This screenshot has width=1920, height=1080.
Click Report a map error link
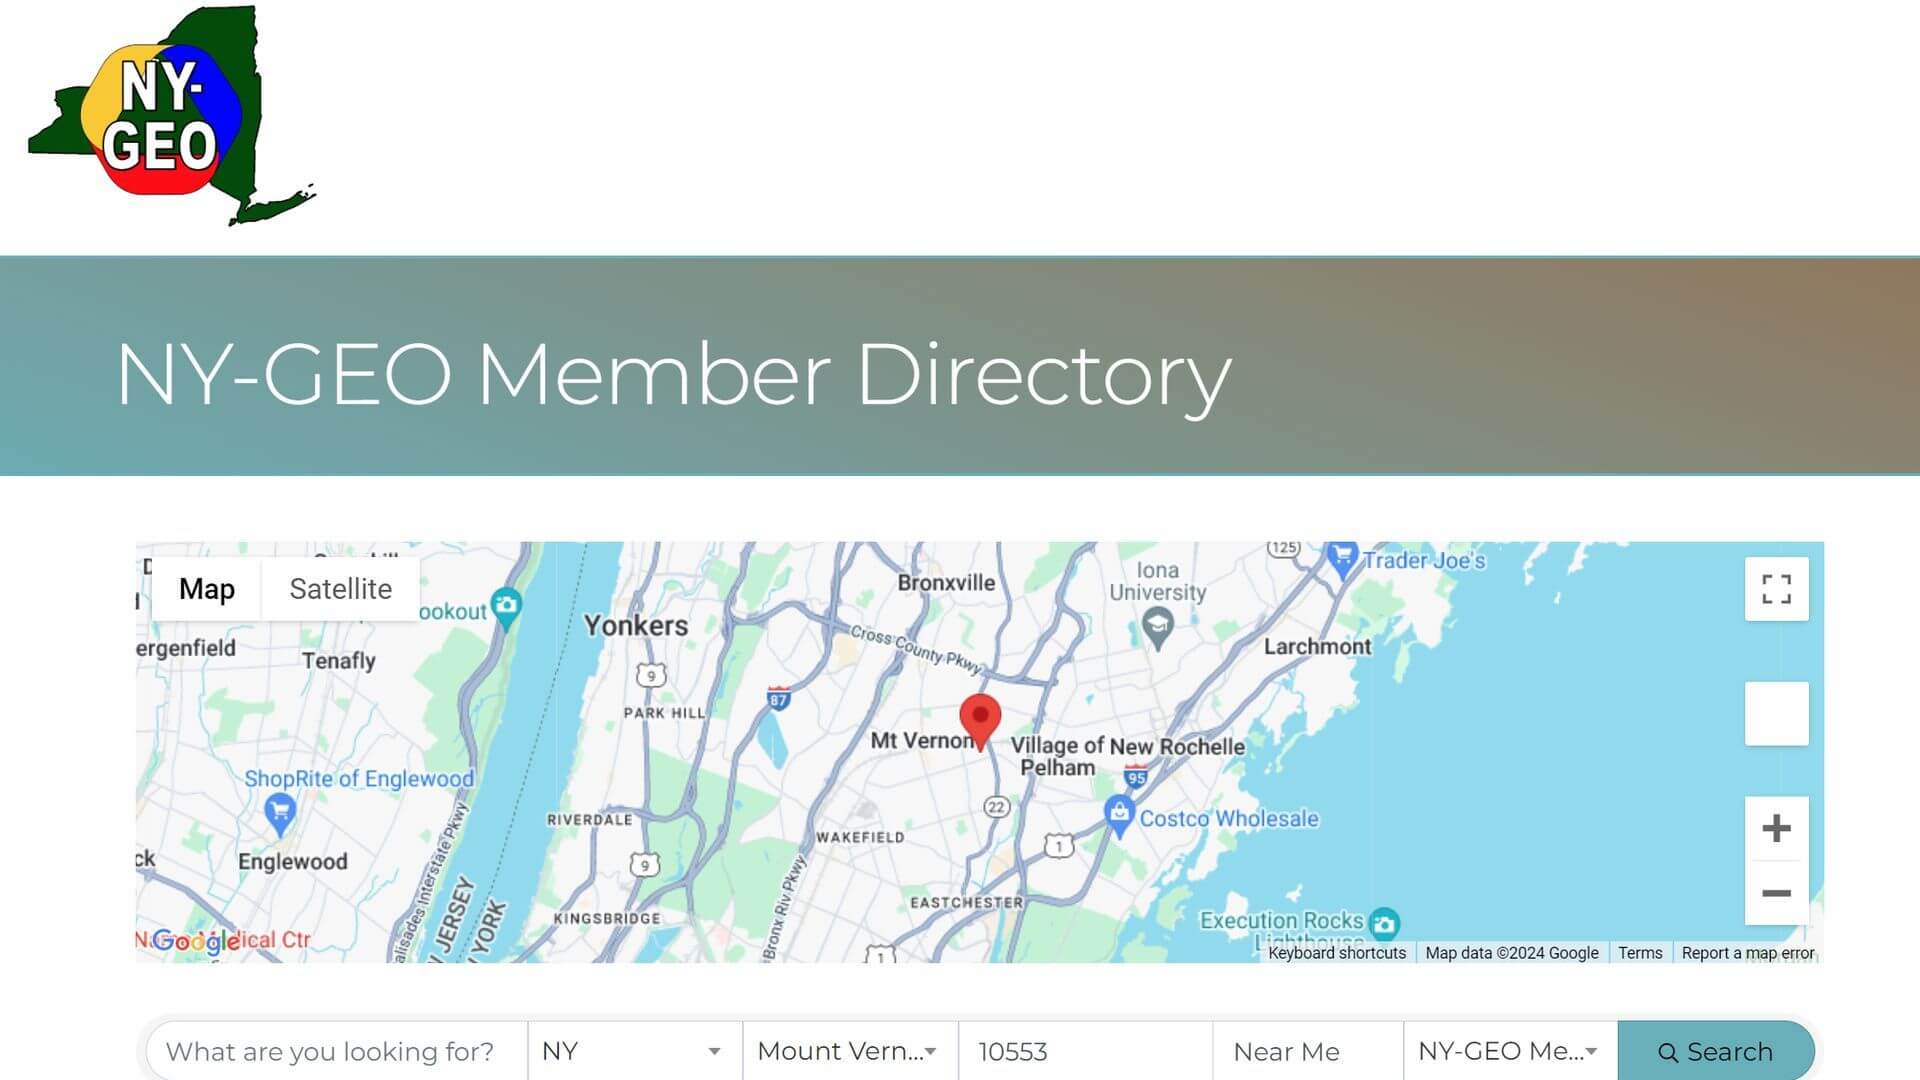1749,952
